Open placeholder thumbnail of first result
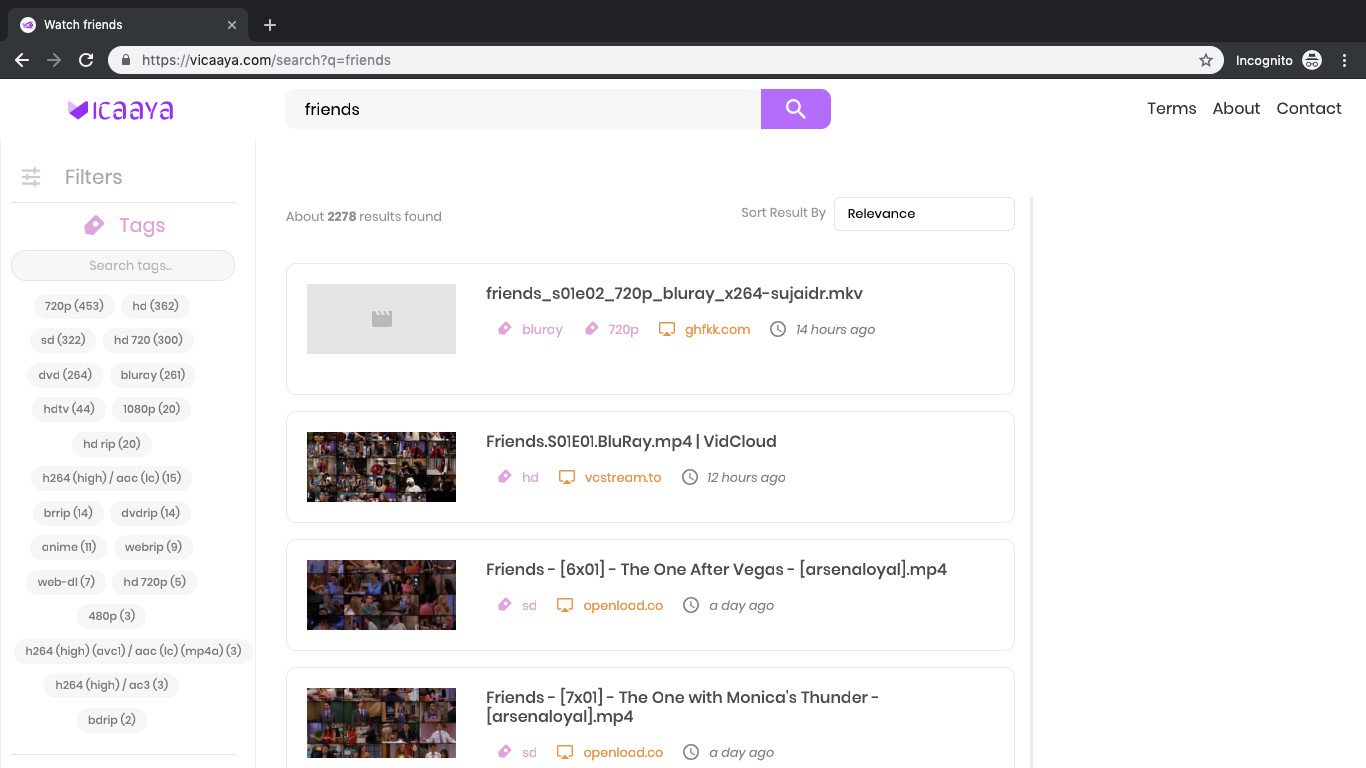Image resolution: width=1366 pixels, height=768 pixels. tap(381, 319)
